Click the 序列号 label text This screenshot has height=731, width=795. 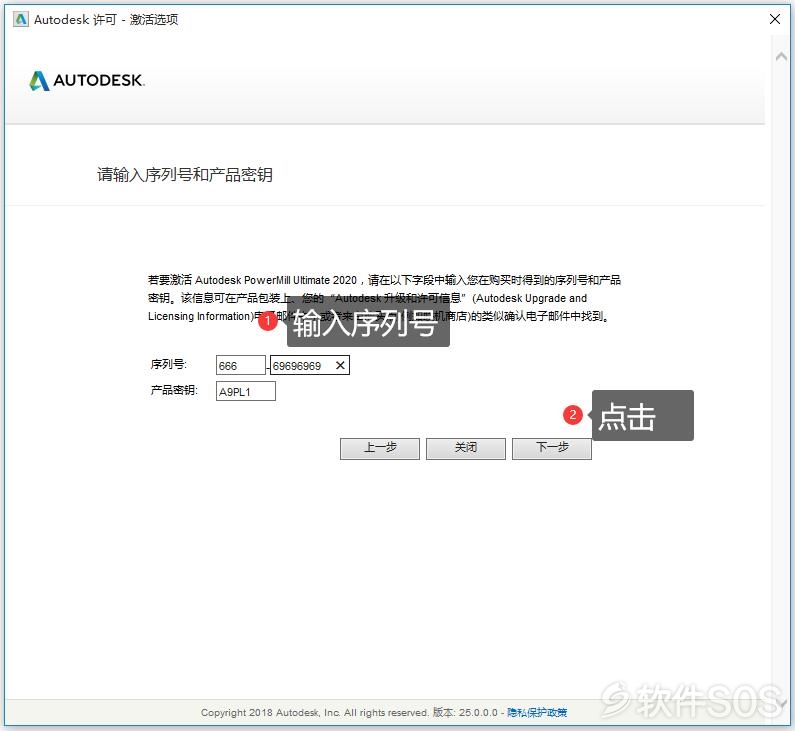click(x=168, y=364)
